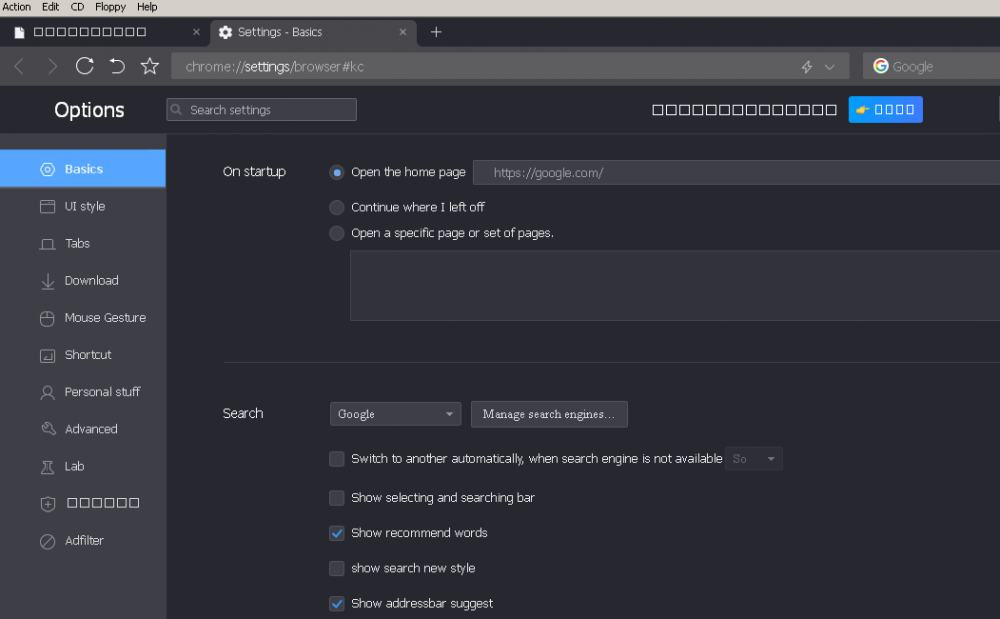Open the fallback search engine dropdown
Image resolution: width=1000 pixels, height=619 pixels.
point(753,459)
